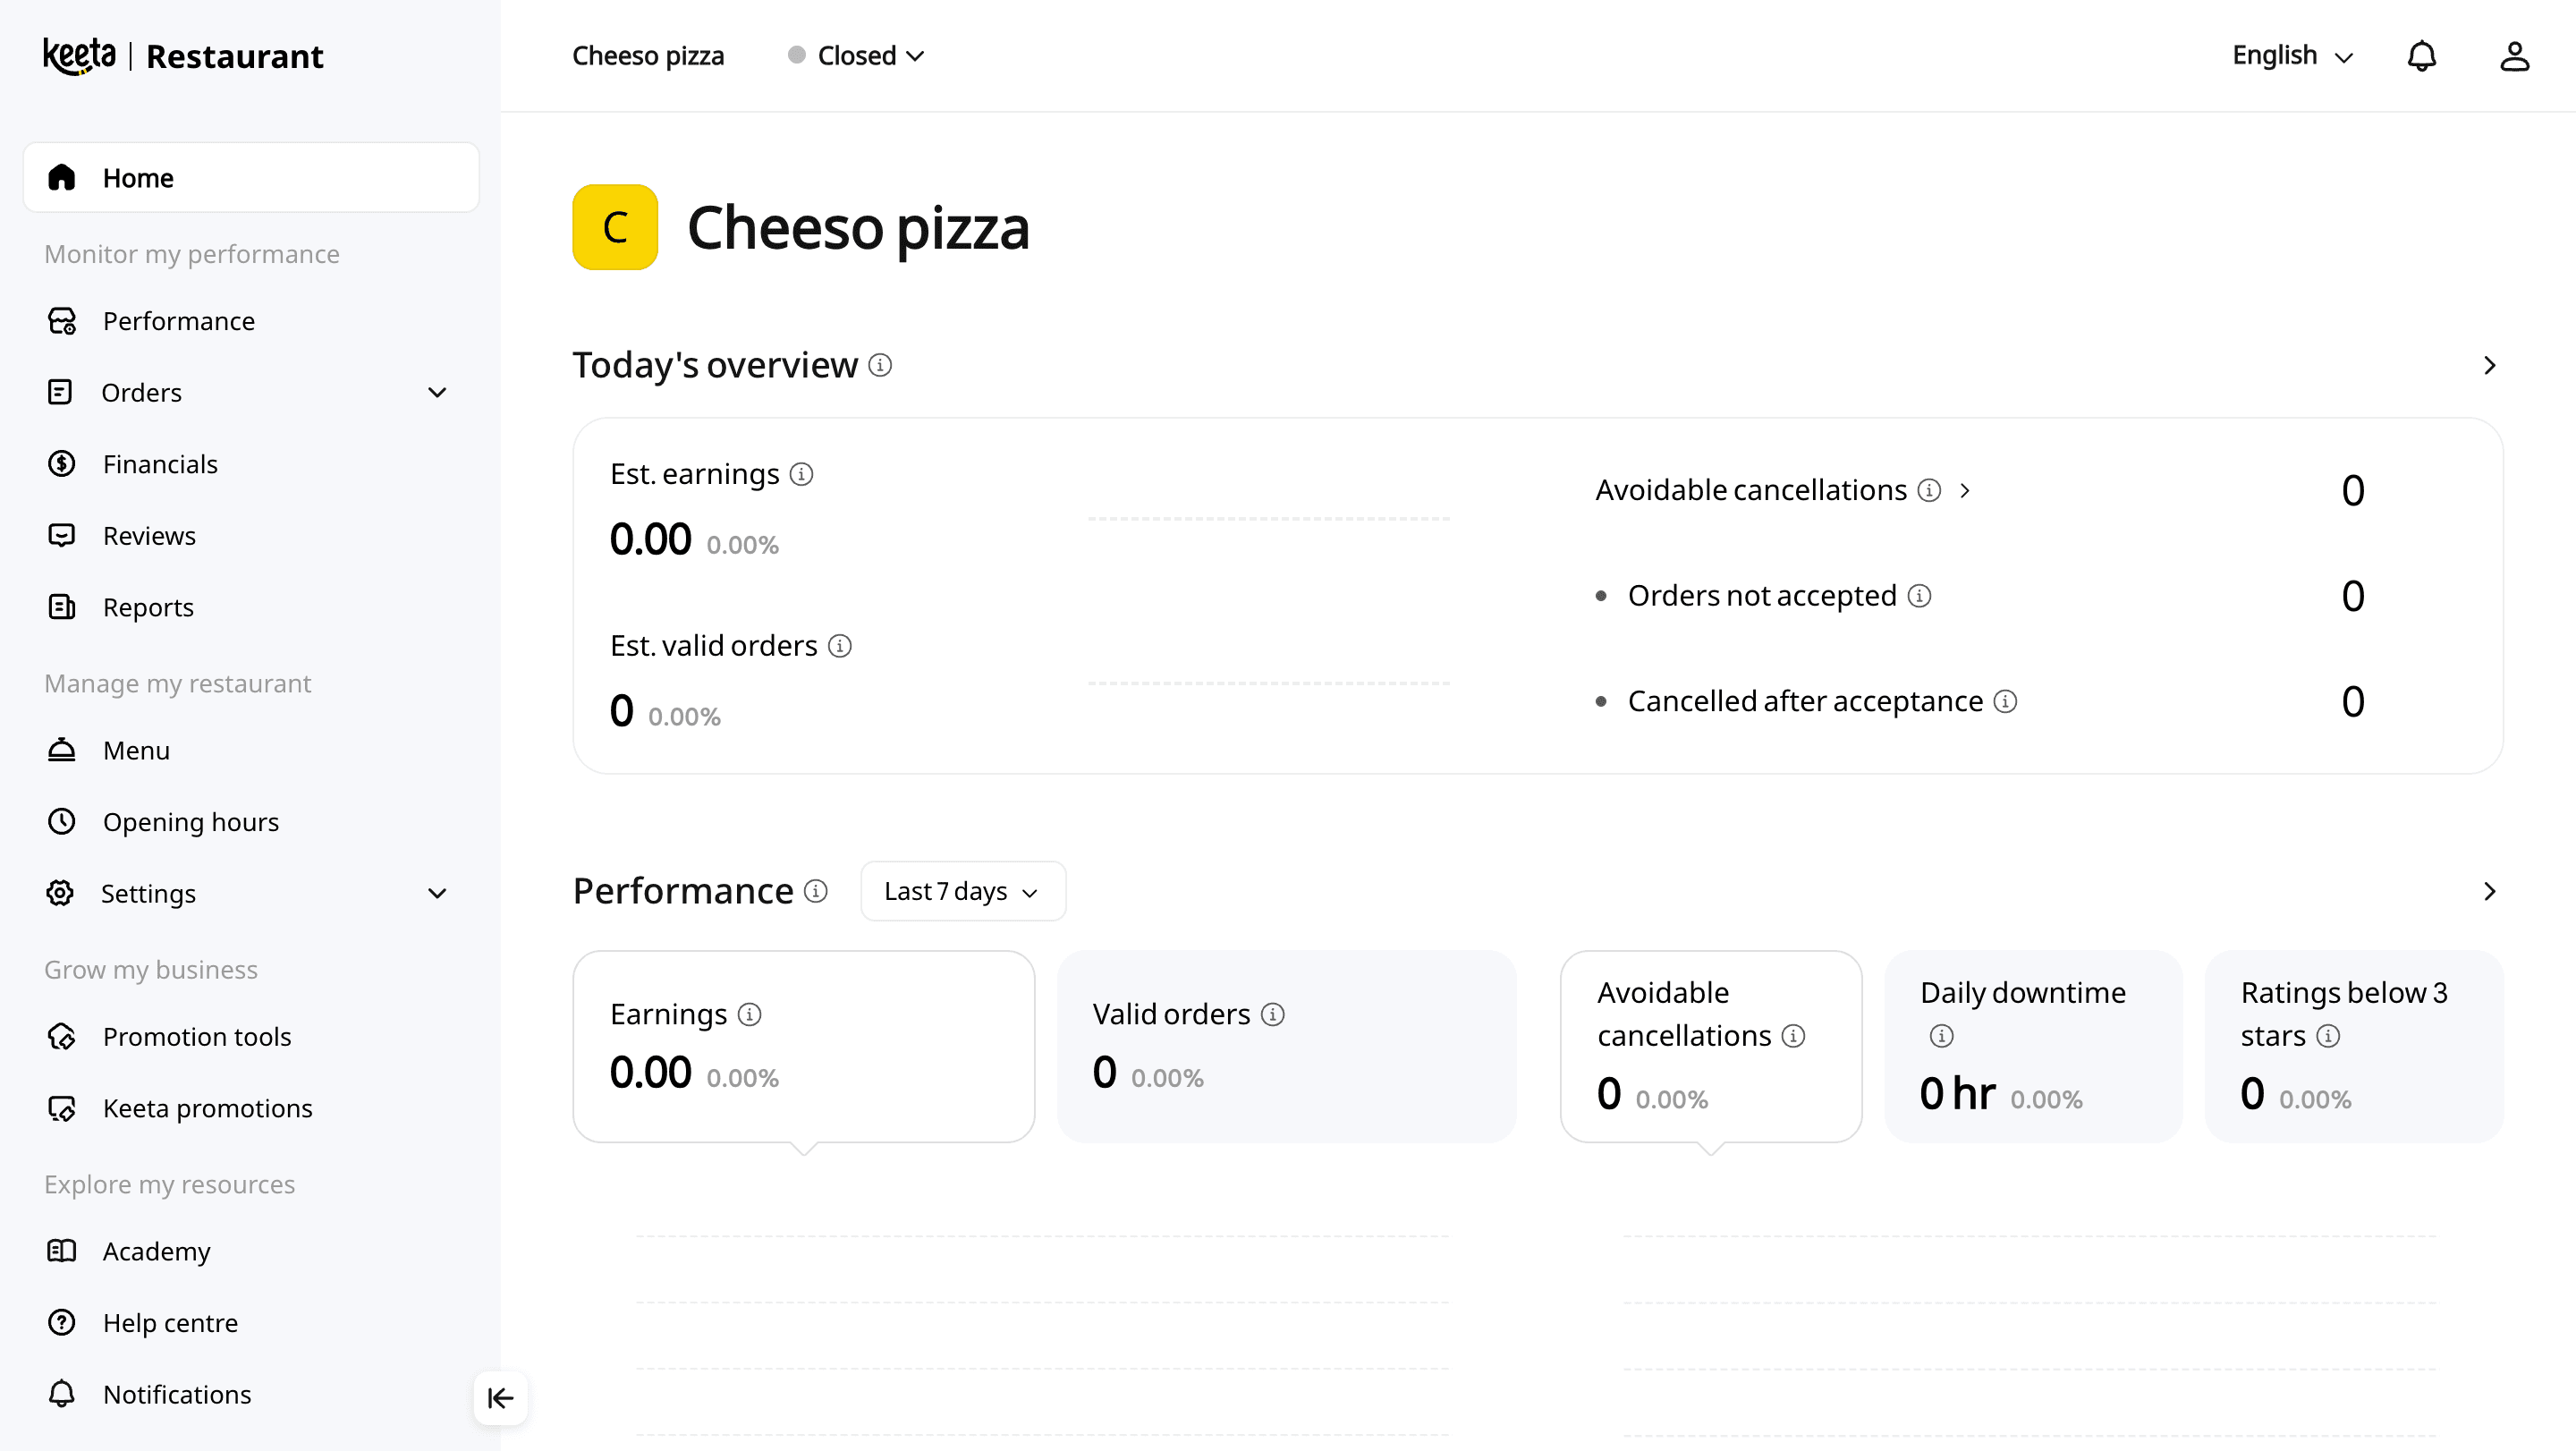This screenshot has height=1451, width=2576.
Task: Open the Last 7 days period dropdown
Action: click(962, 891)
